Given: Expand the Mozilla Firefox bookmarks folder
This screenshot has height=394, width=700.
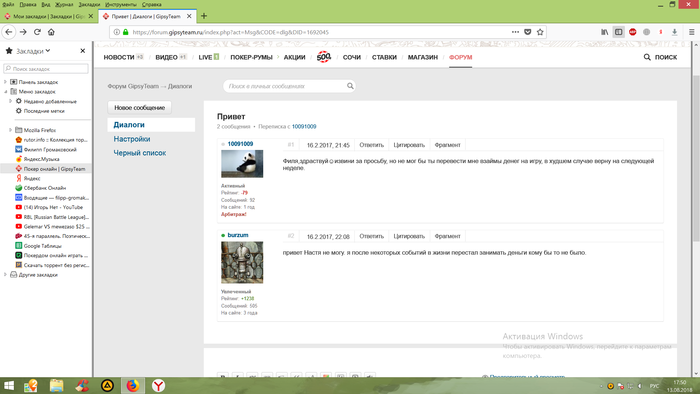Looking at the screenshot, I should tap(10, 130).
